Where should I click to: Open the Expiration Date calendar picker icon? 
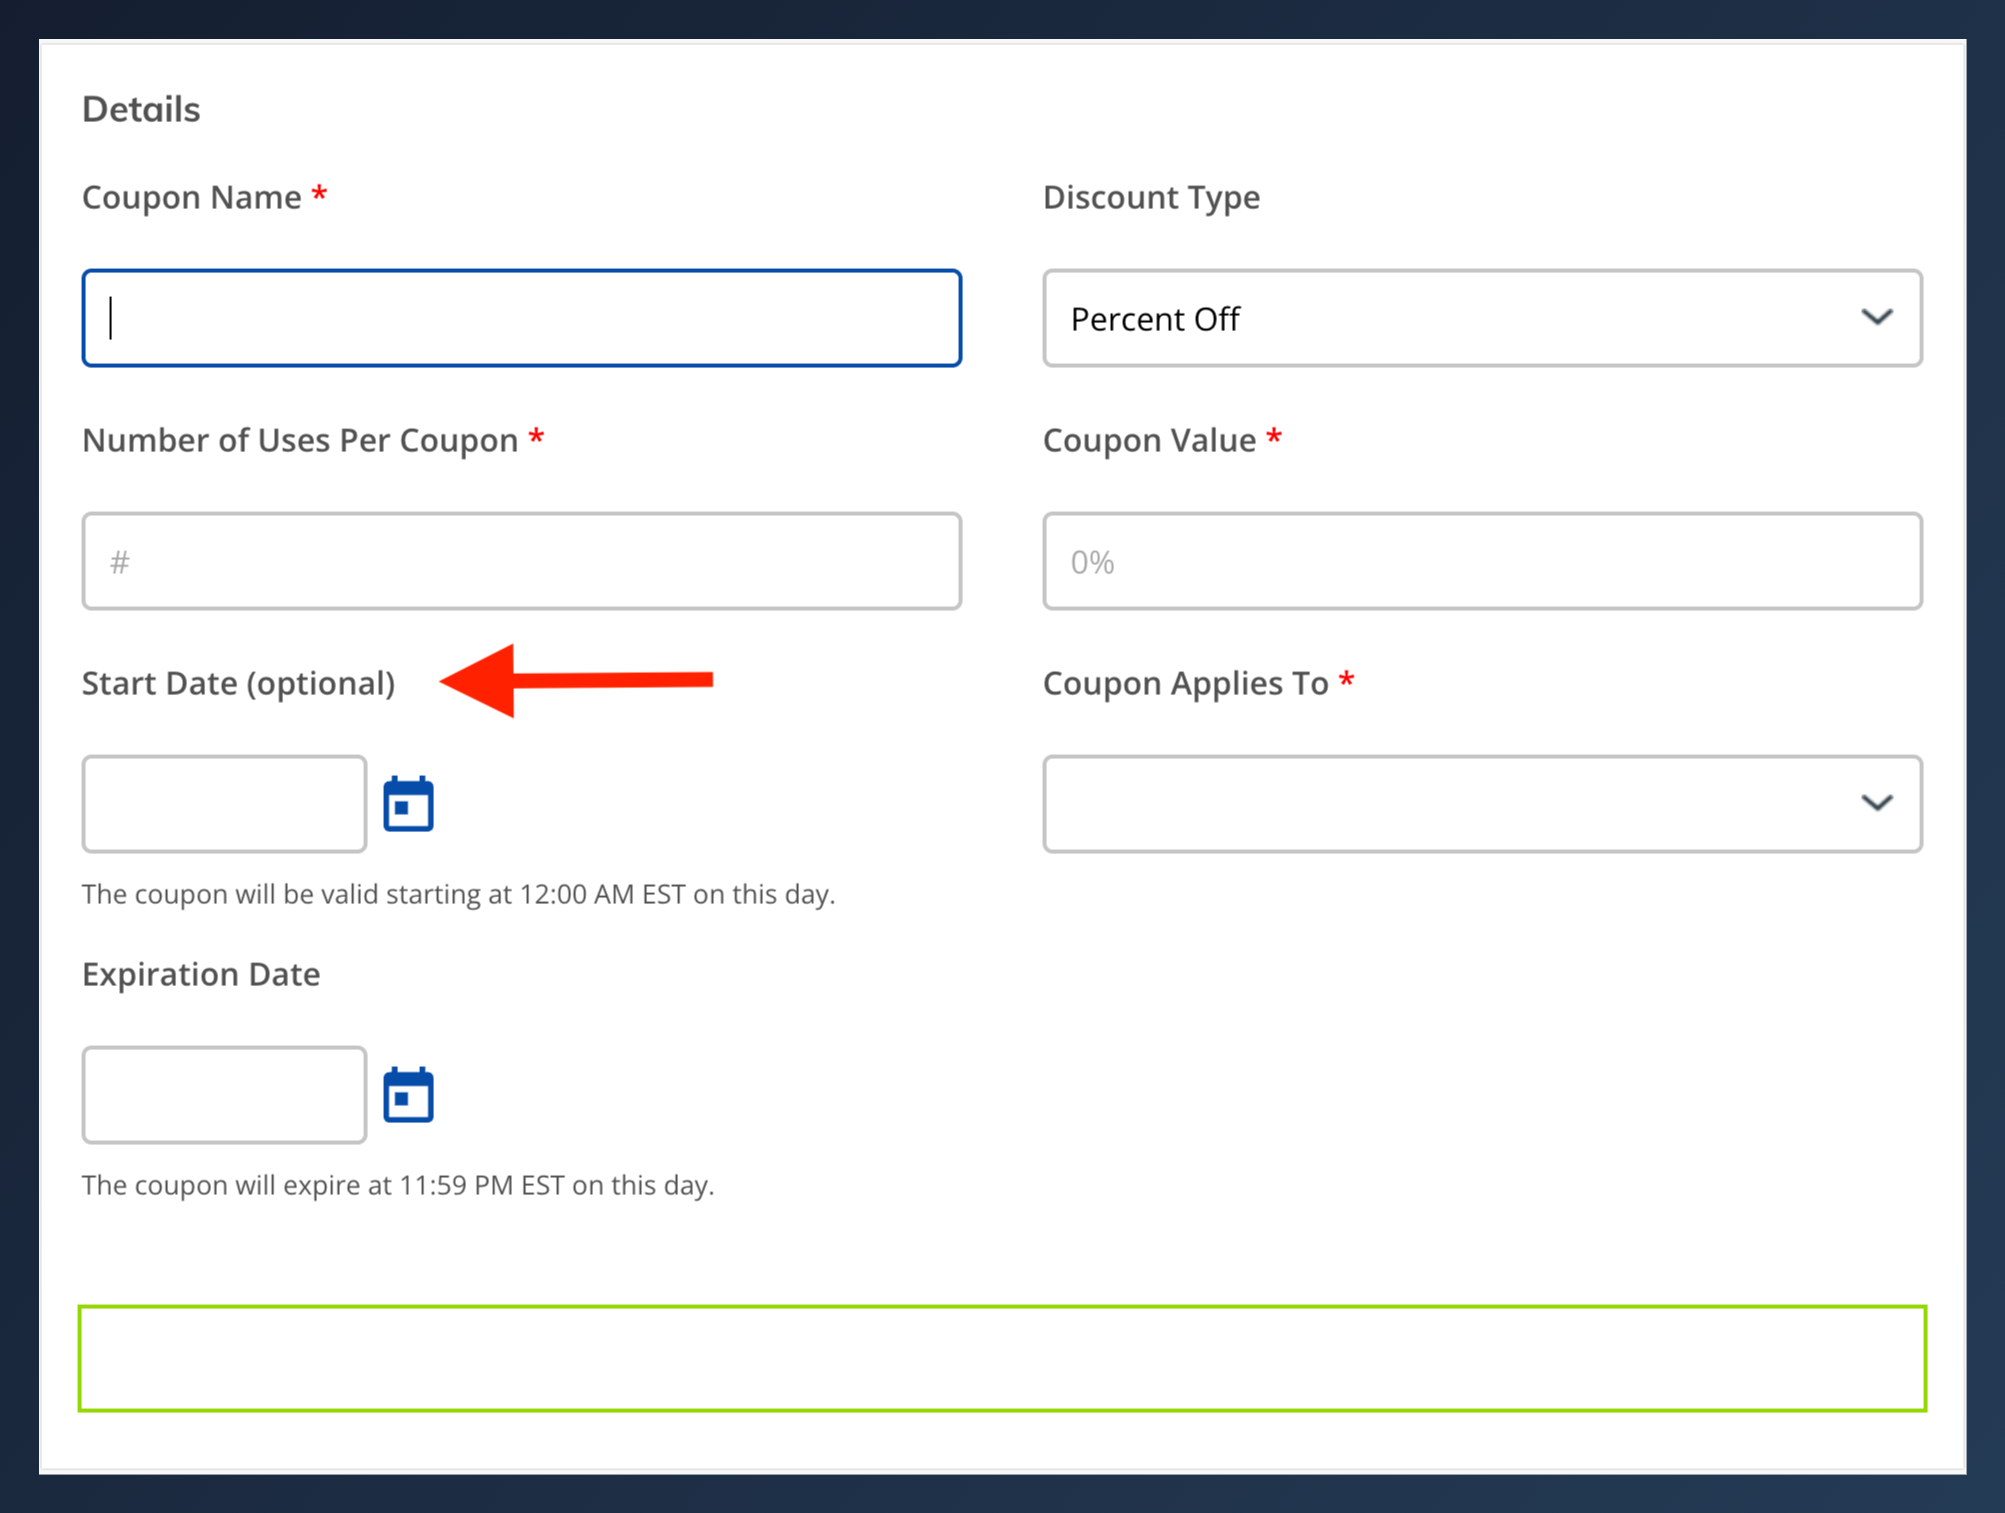[408, 1095]
